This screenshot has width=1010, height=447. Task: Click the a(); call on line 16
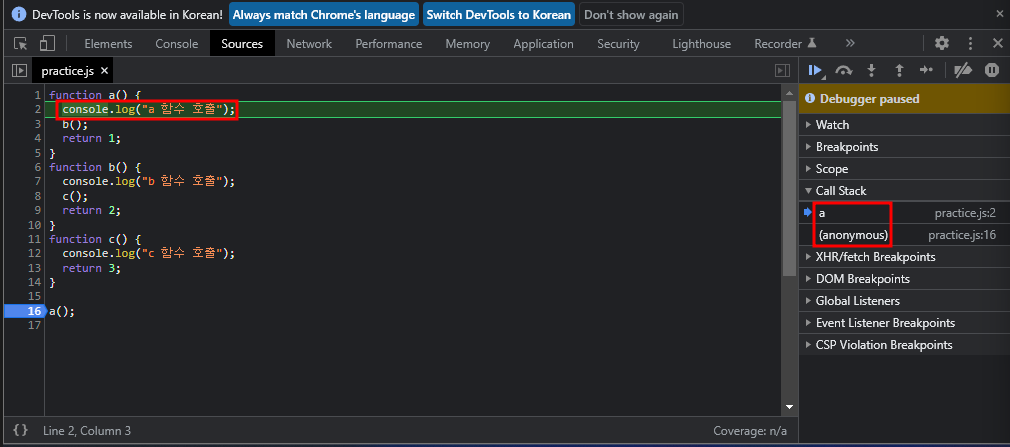point(62,311)
